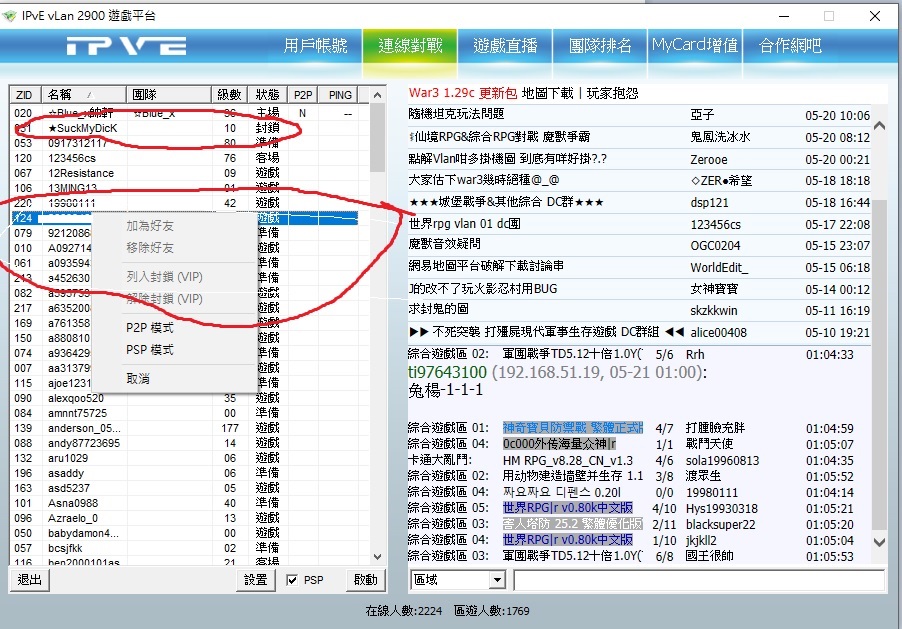Click 世界RPG room hosted by Hys19930318
902x629 pixels.
click(x=567, y=508)
